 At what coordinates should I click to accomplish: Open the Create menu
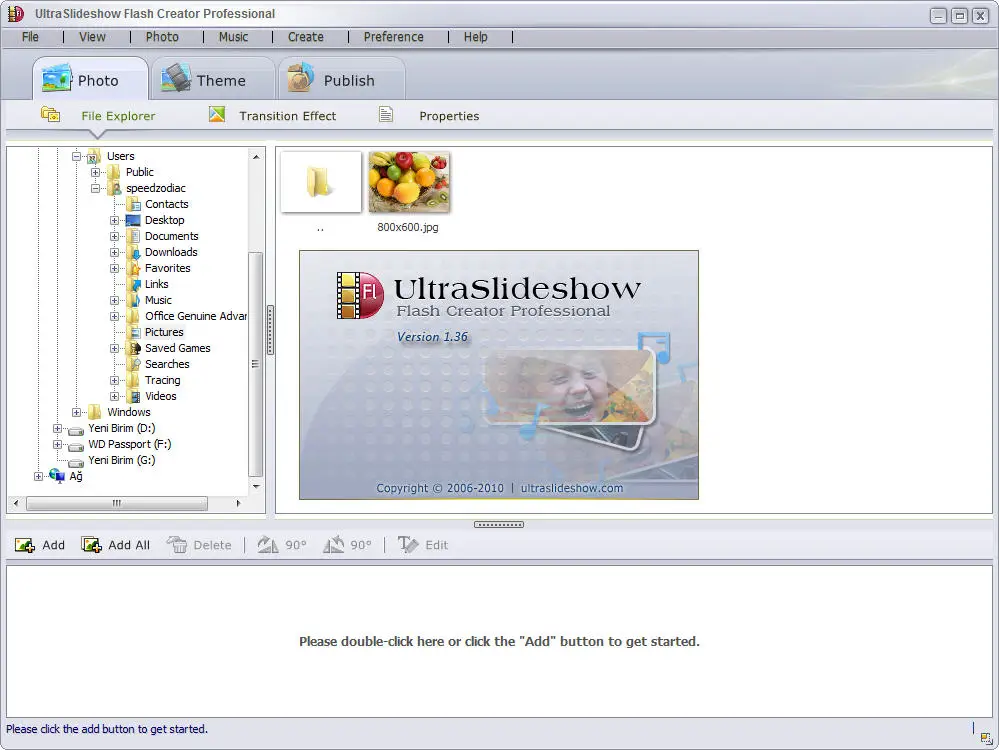[x=306, y=37]
